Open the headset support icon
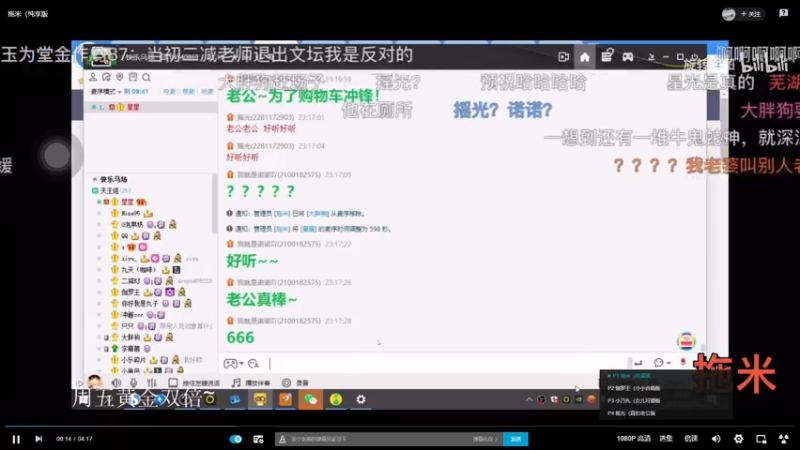Viewport: 800px width, 450px height. coord(106,77)
